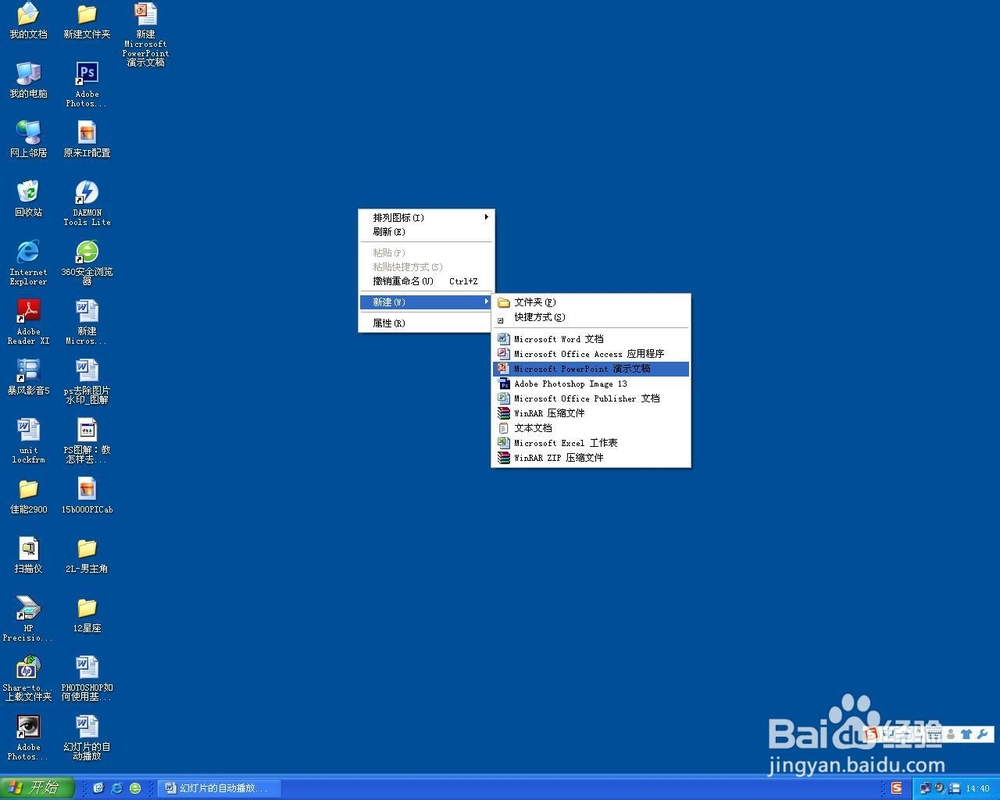Create a new WinRAR 压缩文件

591,413
